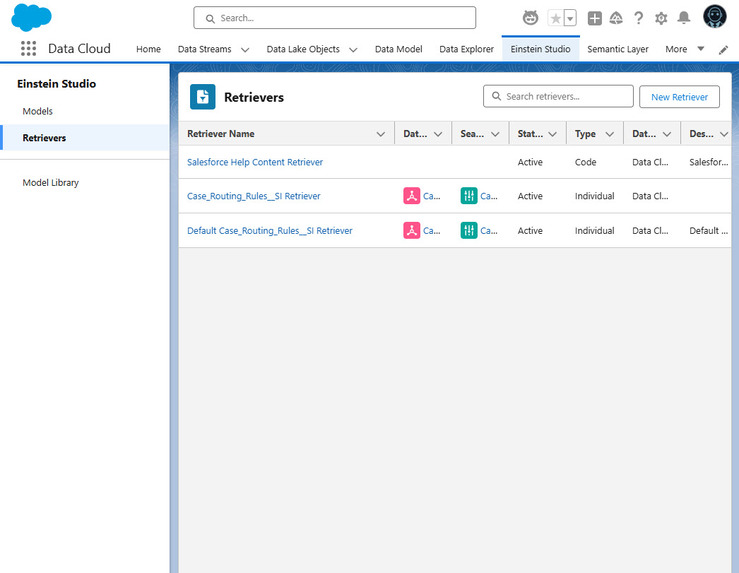
Task: Open the Data Lake Objects tab
Action: tap(303, 49)
